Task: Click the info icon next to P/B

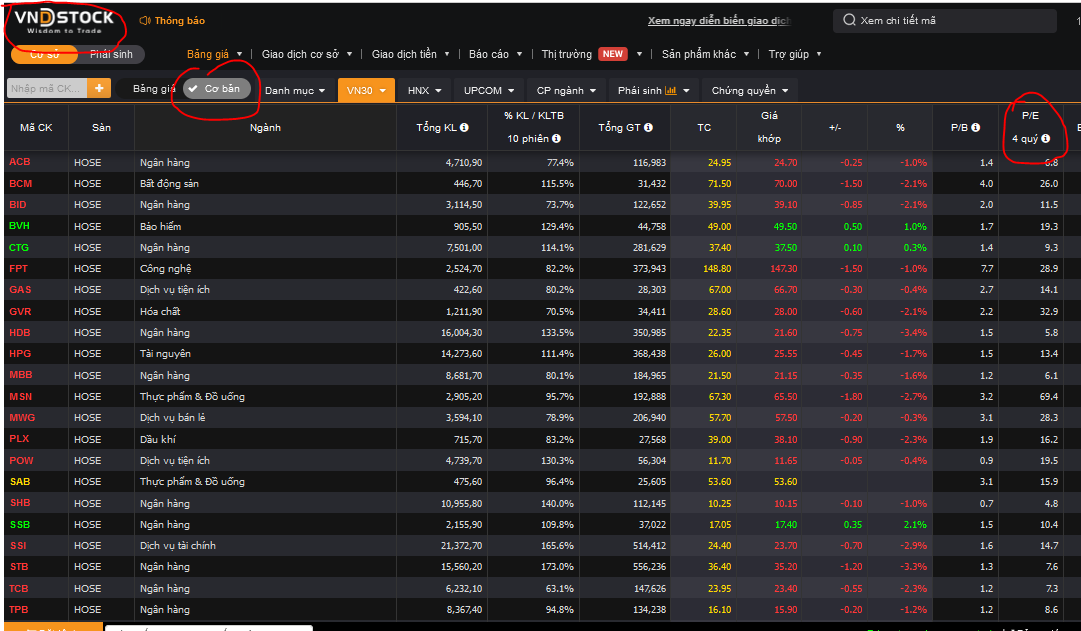Action: tap(976, 128)
